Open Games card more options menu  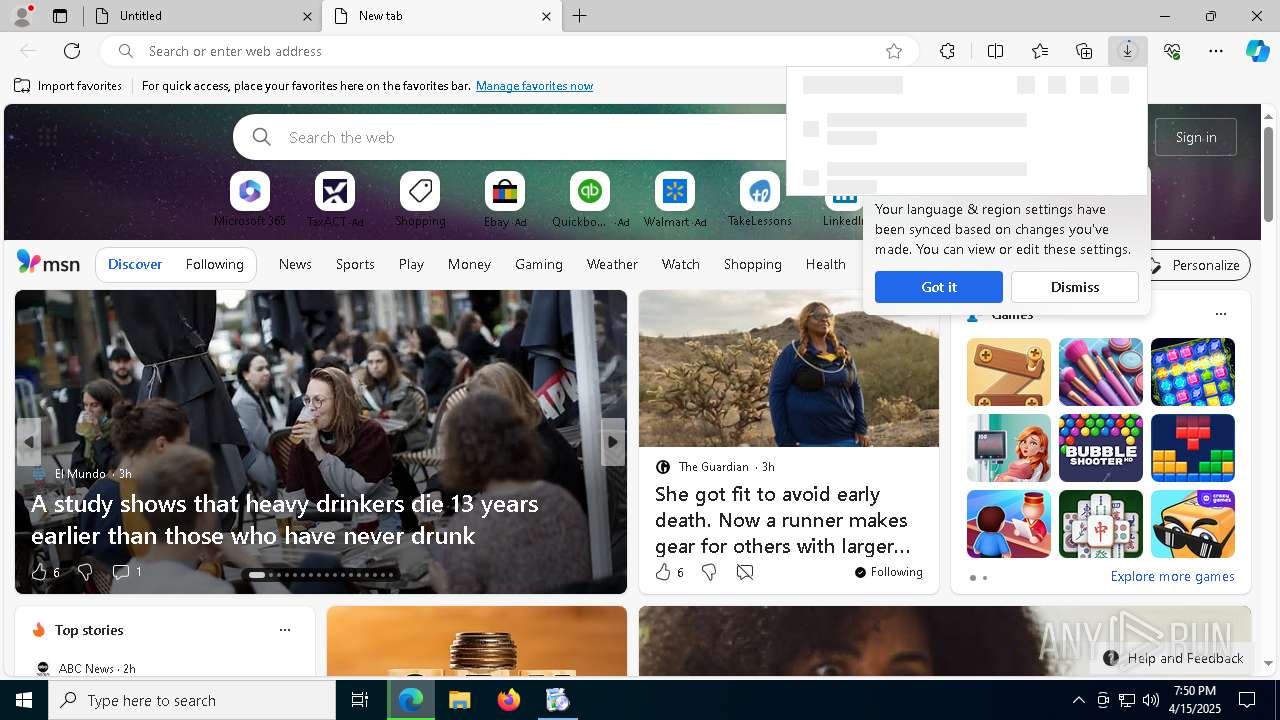[1220, 314]
